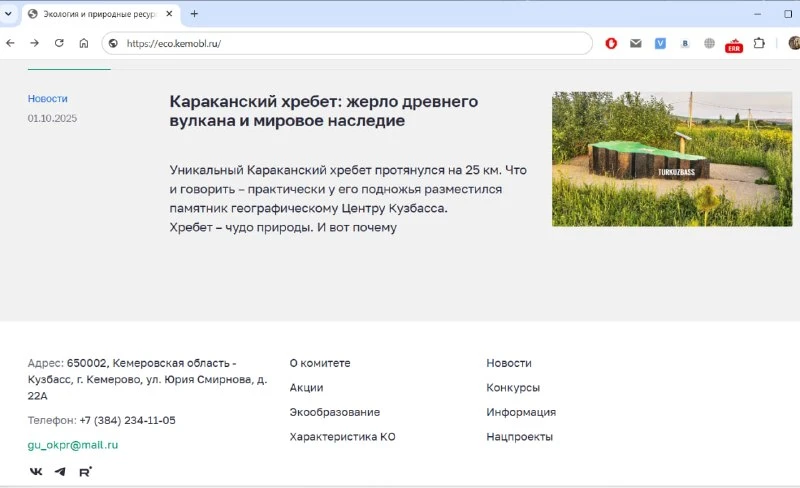
Task: Minimize the browser window
Action: pos(757,14)
